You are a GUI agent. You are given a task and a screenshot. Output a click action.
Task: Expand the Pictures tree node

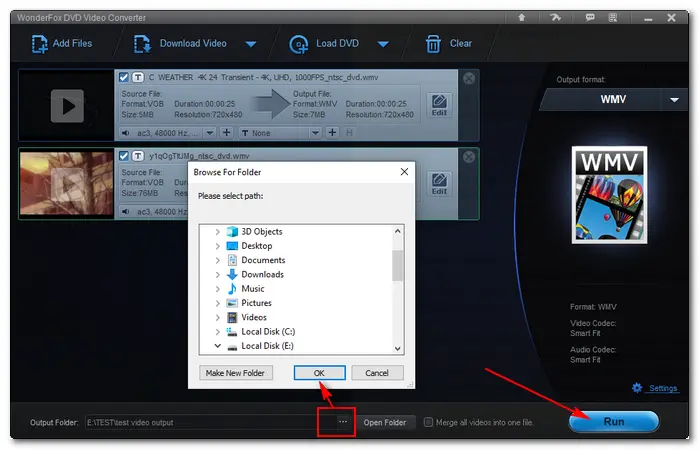217,303
